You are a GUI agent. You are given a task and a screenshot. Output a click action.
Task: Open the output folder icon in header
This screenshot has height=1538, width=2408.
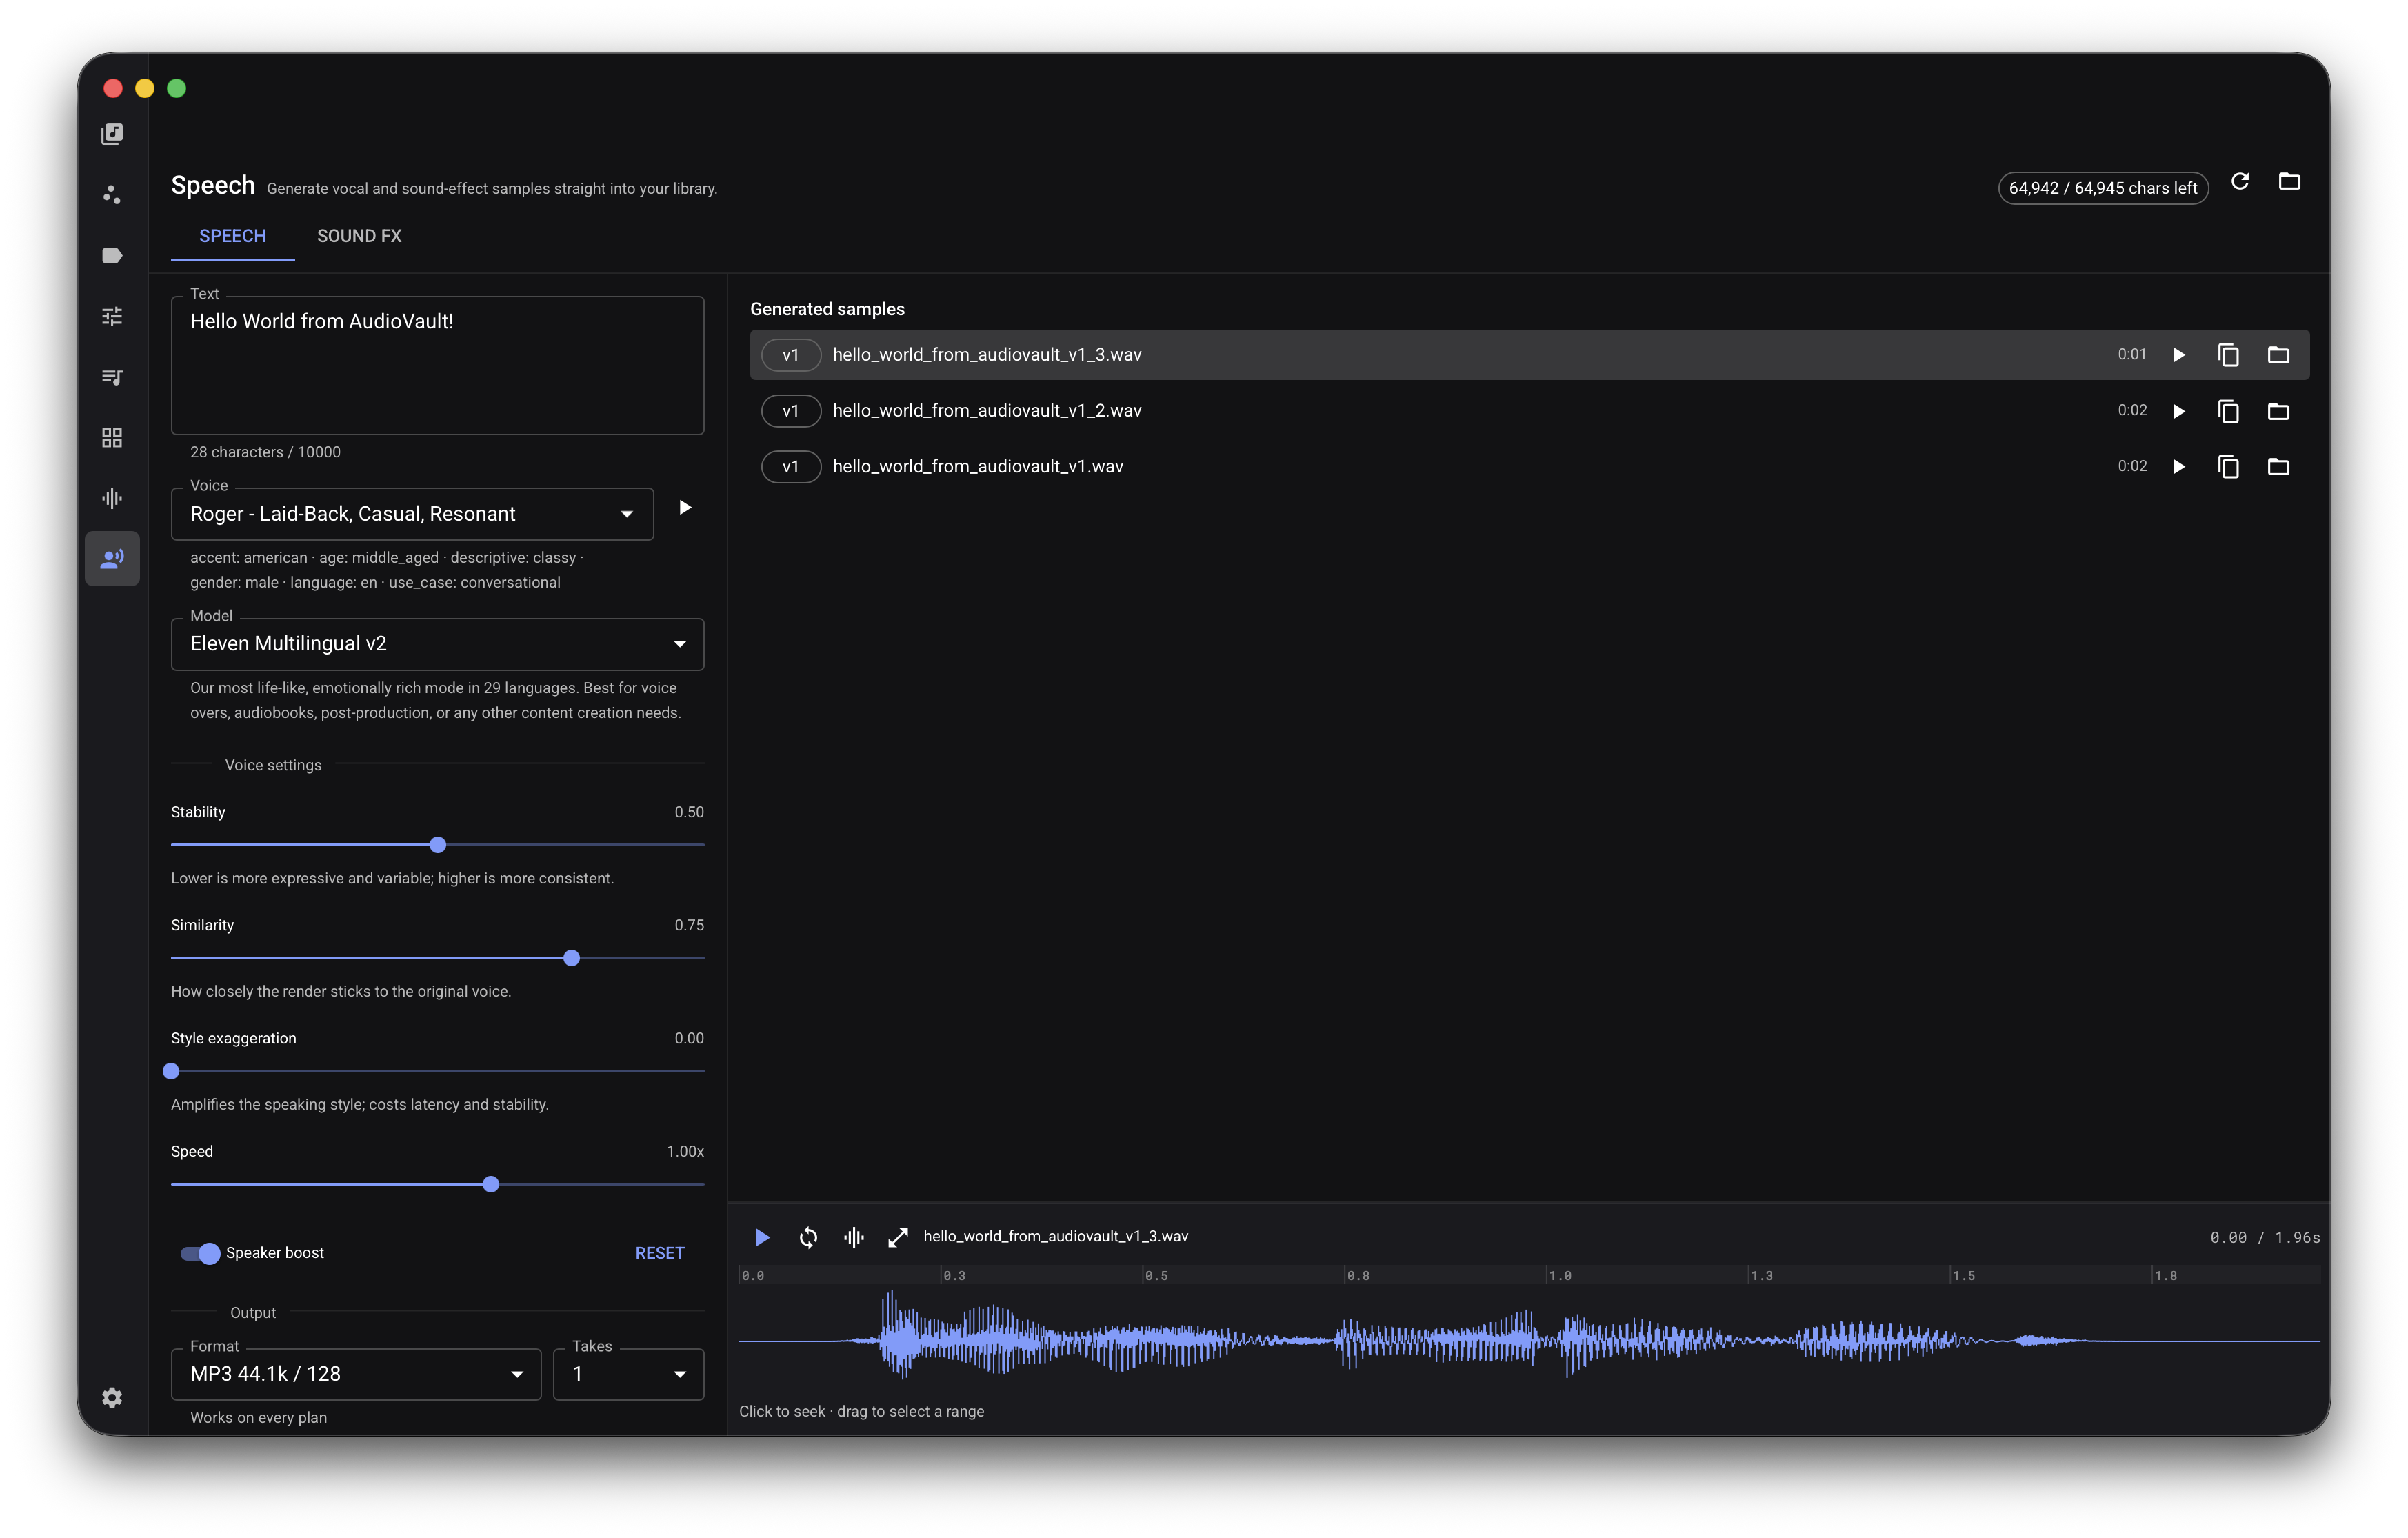click(x=2289, y=182)
